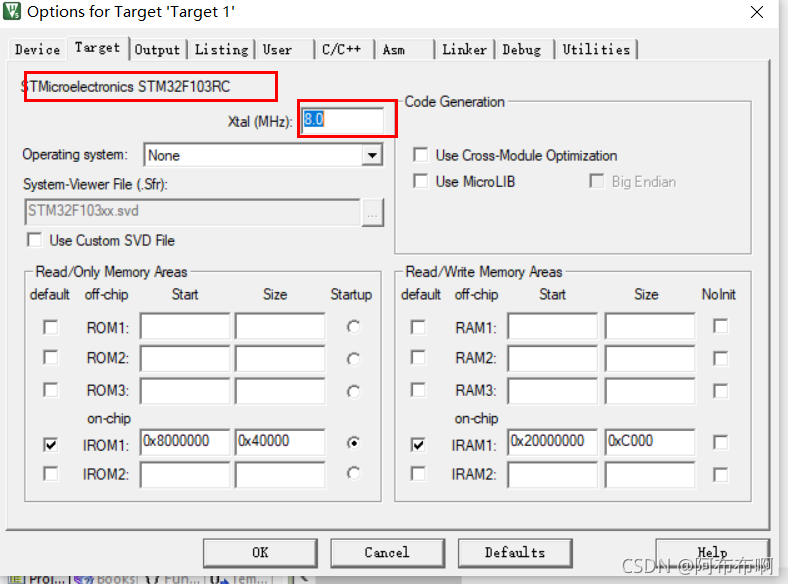This screenshot has width=788, height=584.
Task: Toggle RAM2 default checkbox
Action: (418, 358)
